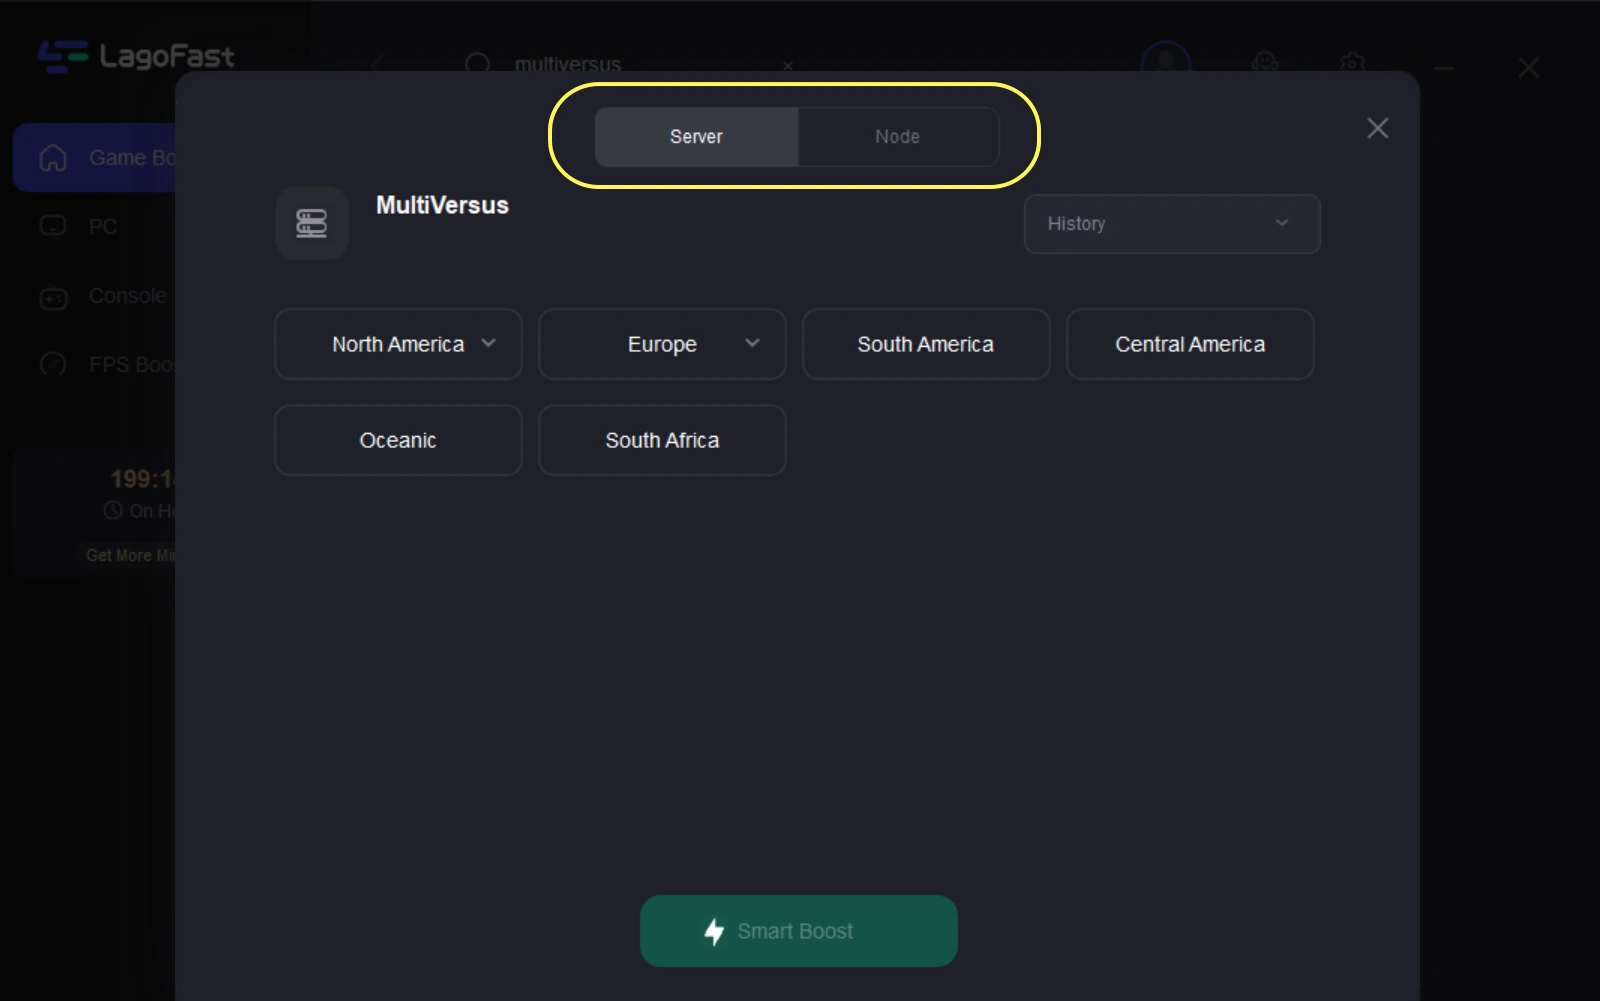Select the Central America server region
The height and width of the screenshot is (1001, 1600).
(1189, 344)
